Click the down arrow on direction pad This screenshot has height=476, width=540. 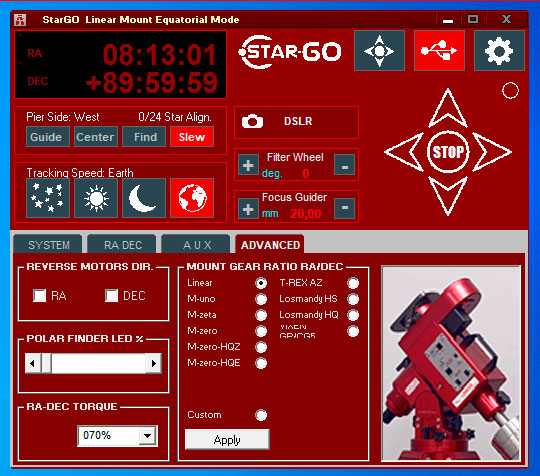(448, 196)
